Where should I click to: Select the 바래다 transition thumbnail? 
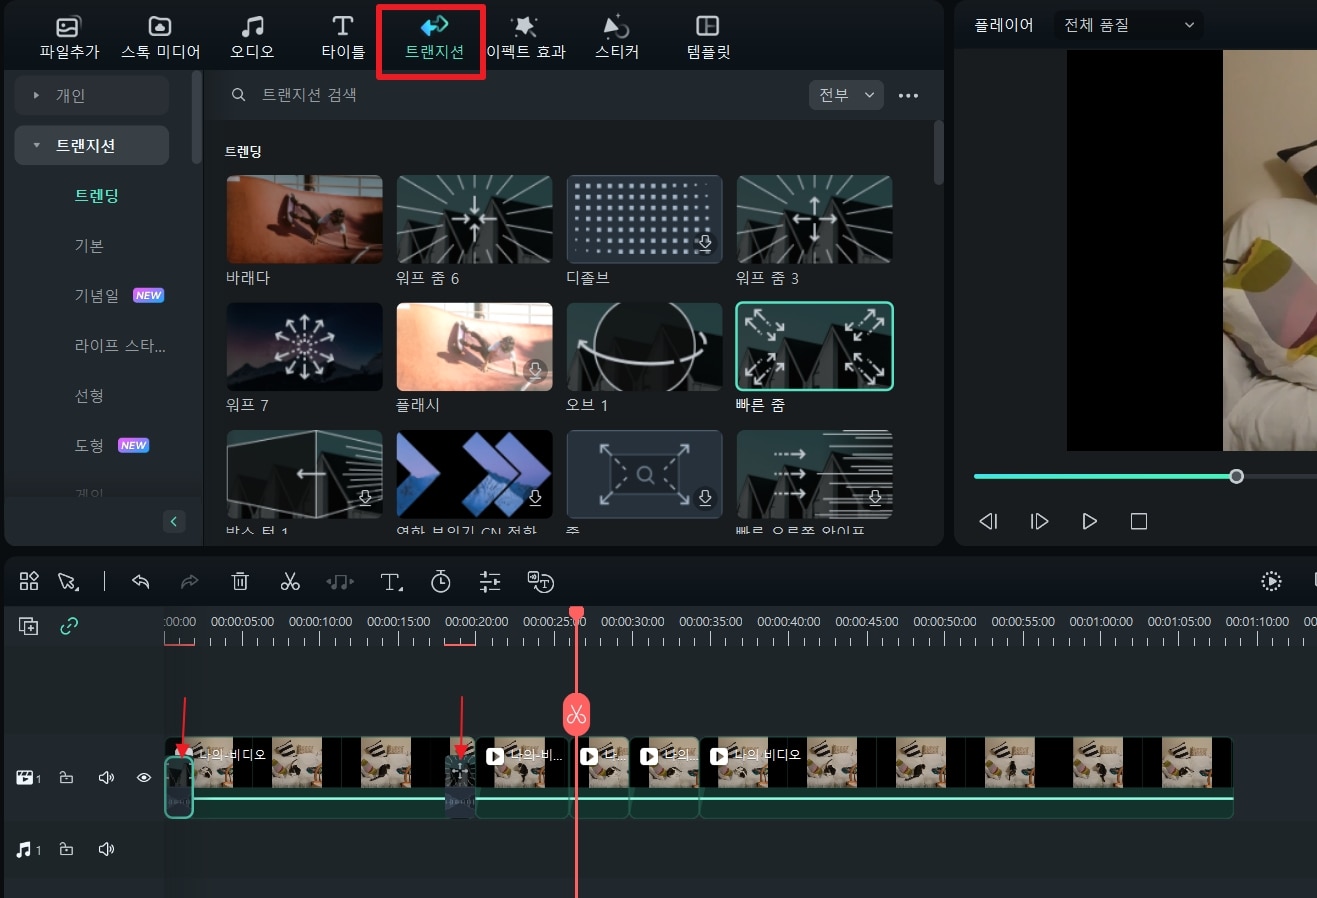[304, 219]
